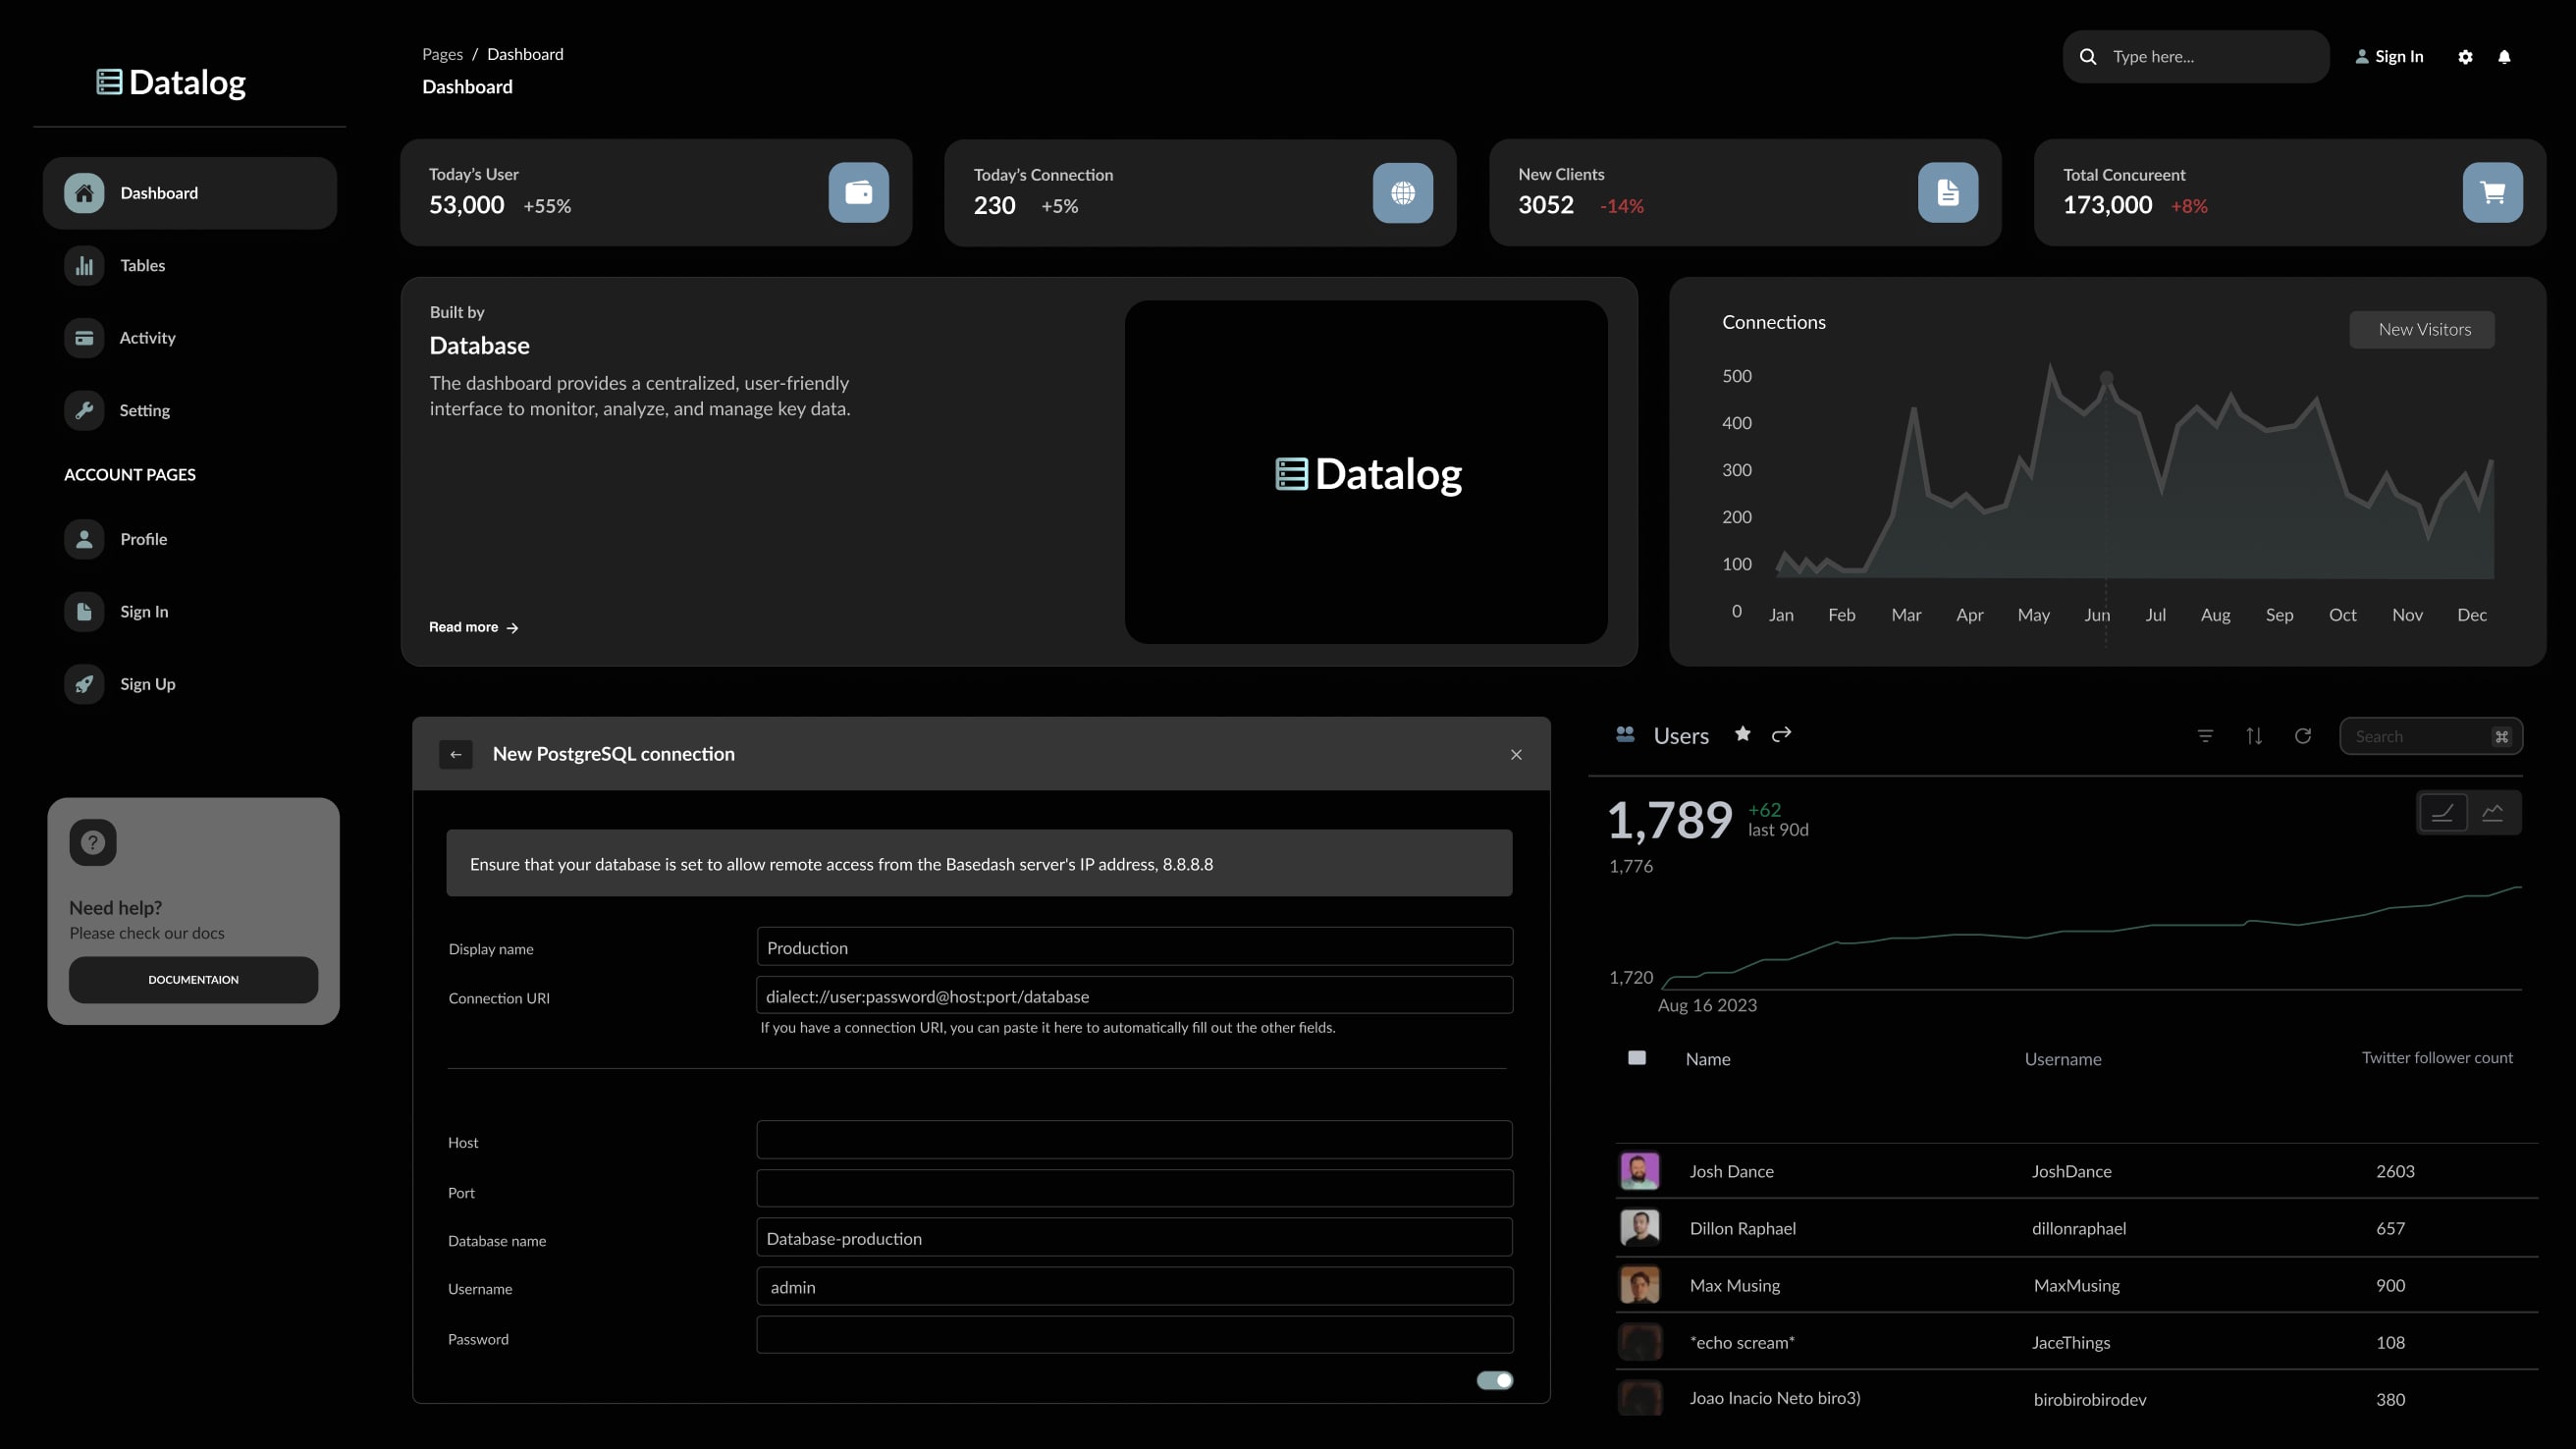Toggle the switch at the connection form bottom
The width and height of the screenshot is (2576, 1449).
(1494, 1380)
